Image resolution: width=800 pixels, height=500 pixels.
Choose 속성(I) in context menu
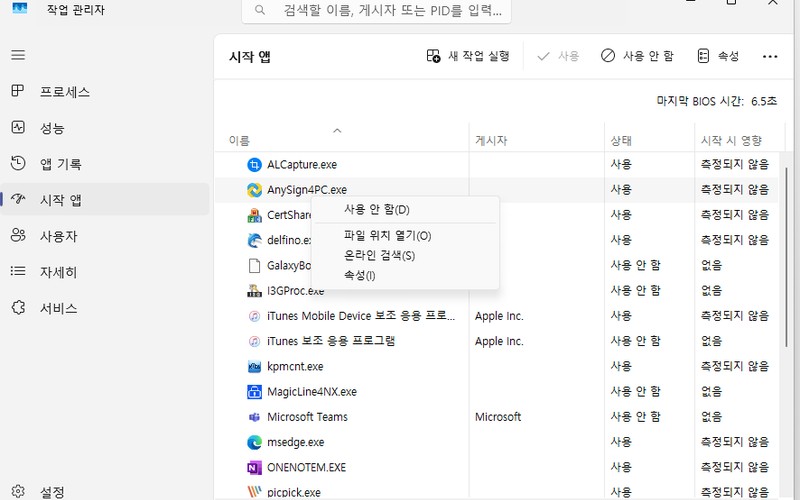point(405,276)
